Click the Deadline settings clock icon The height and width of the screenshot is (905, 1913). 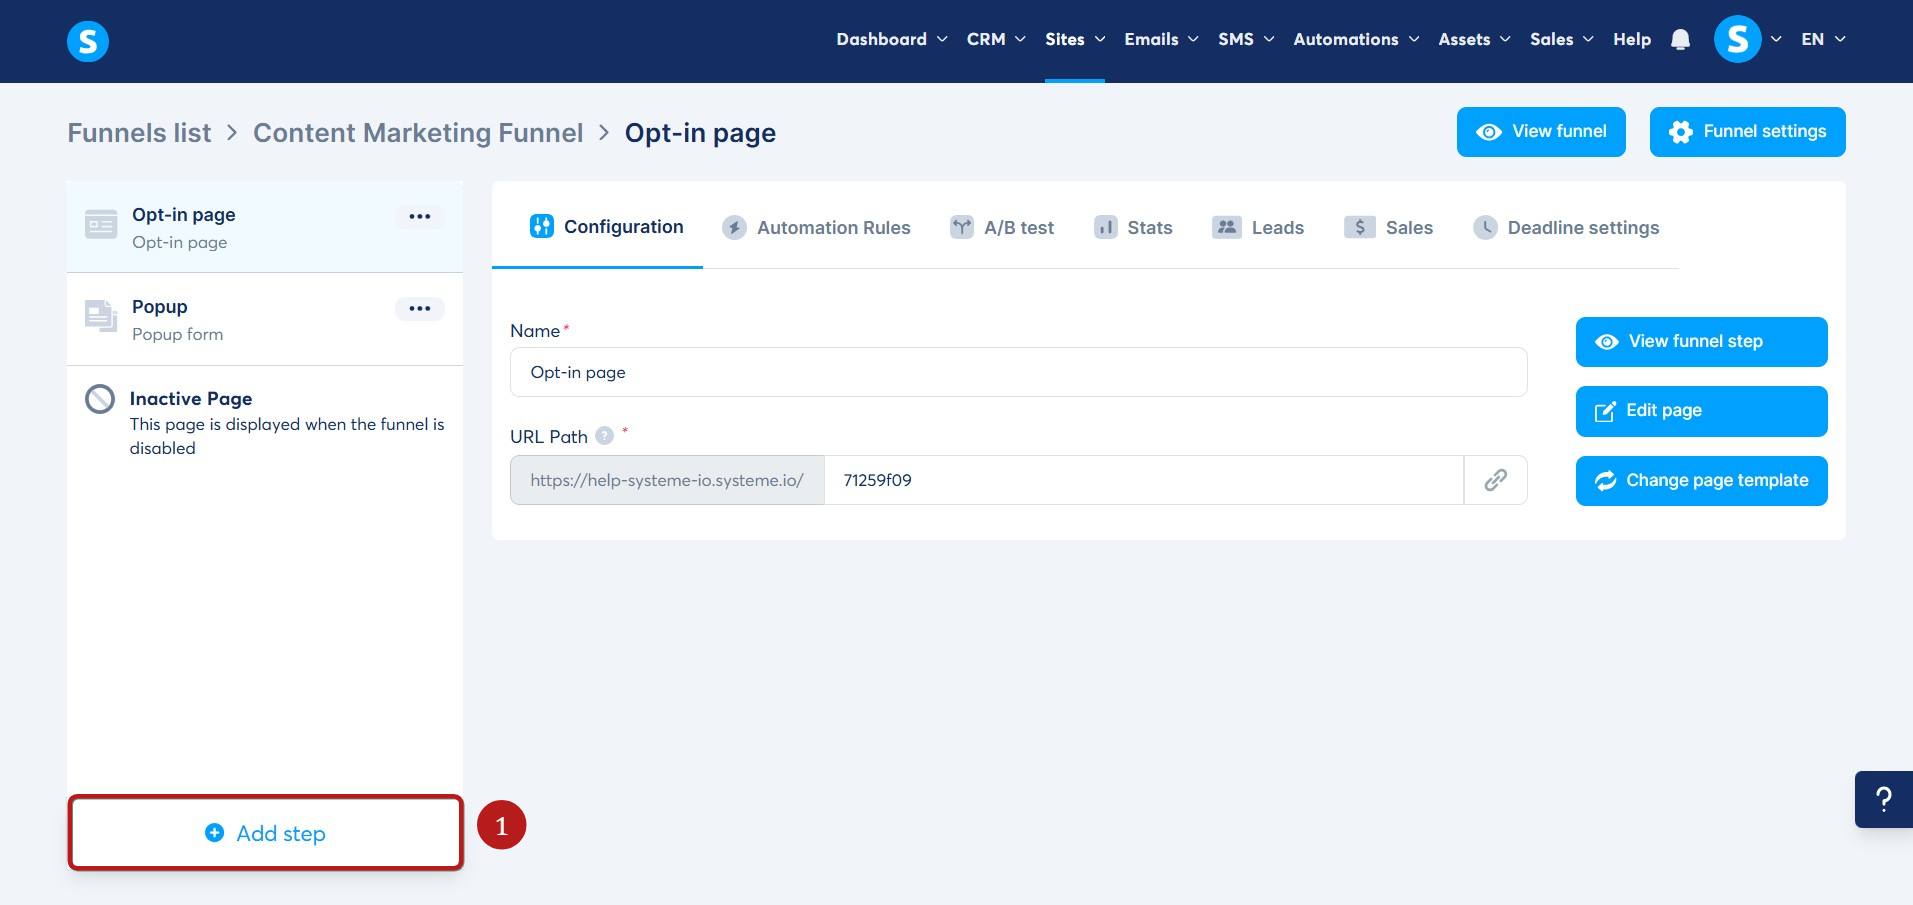[x=1486, y=227]
